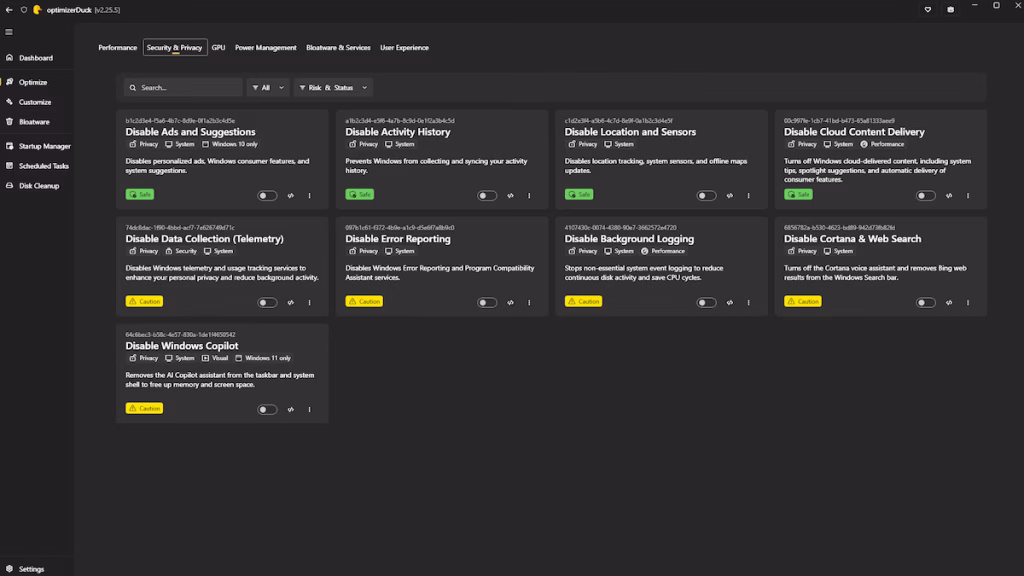This screenshot has height=576, width=1024.
Task: Toggle Disable Cloud Content Delivery switch
Action: tap(925, 195)
